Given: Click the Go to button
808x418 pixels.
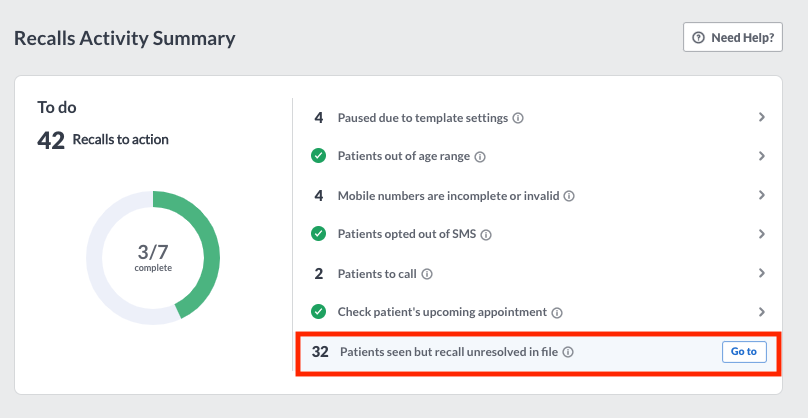Looking at the screenshot, I should [744, 352].
